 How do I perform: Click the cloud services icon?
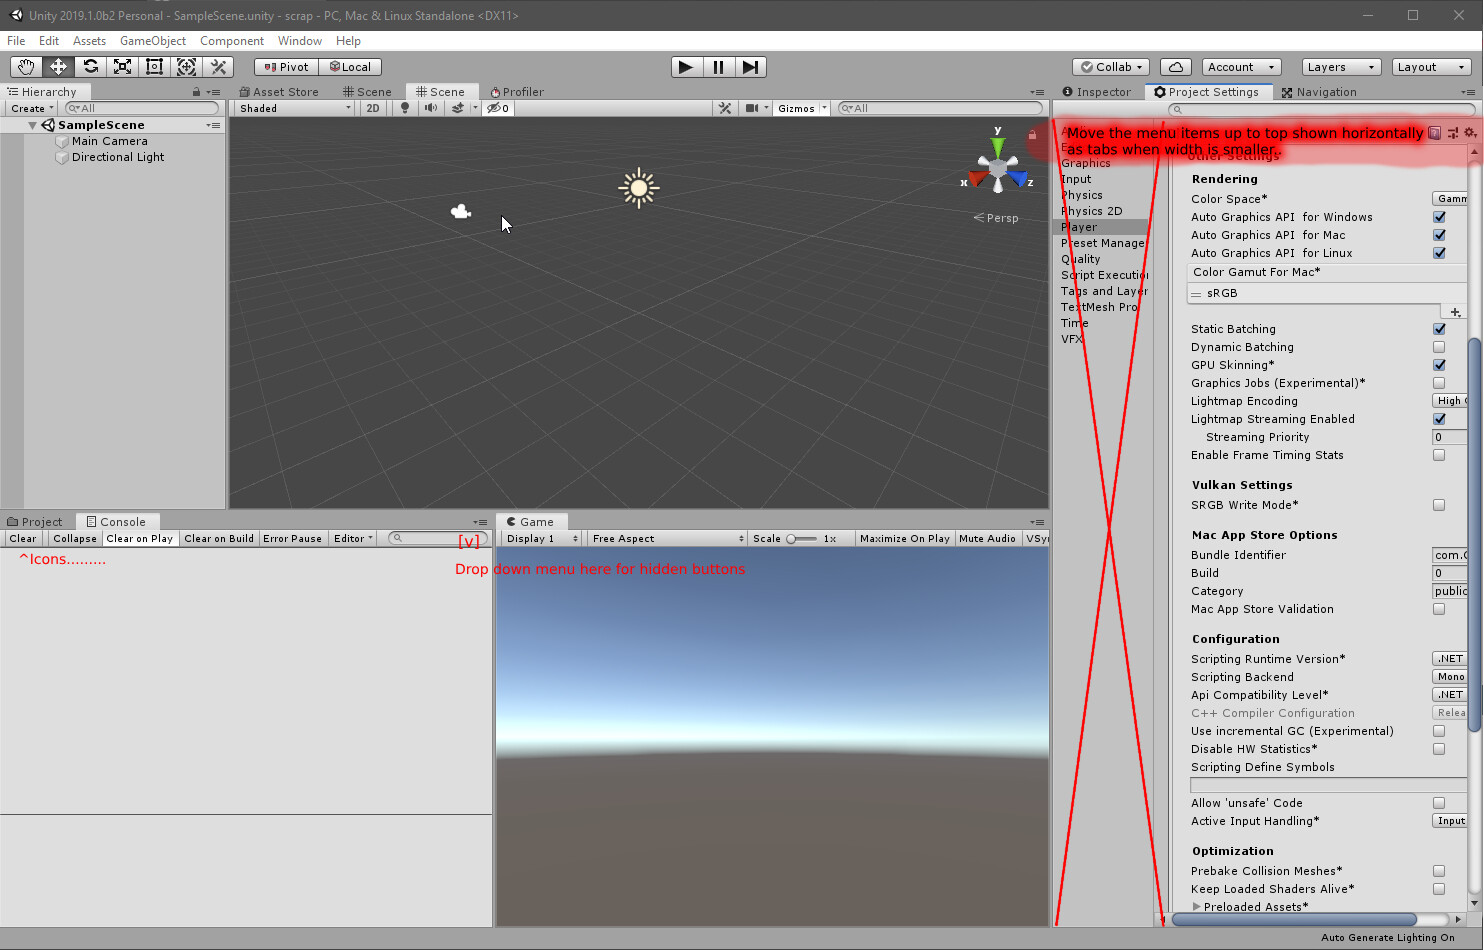pyautogui.click(x=1175, y=66)
